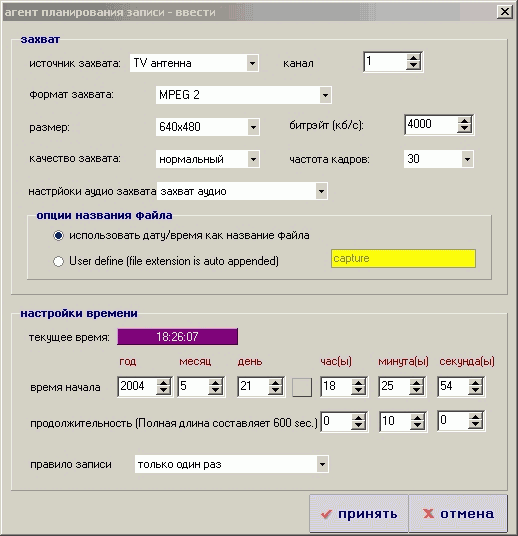Decrease the duration minutes value
The height and width of the screenshot is (536, 518).
[x=417, y=426]
